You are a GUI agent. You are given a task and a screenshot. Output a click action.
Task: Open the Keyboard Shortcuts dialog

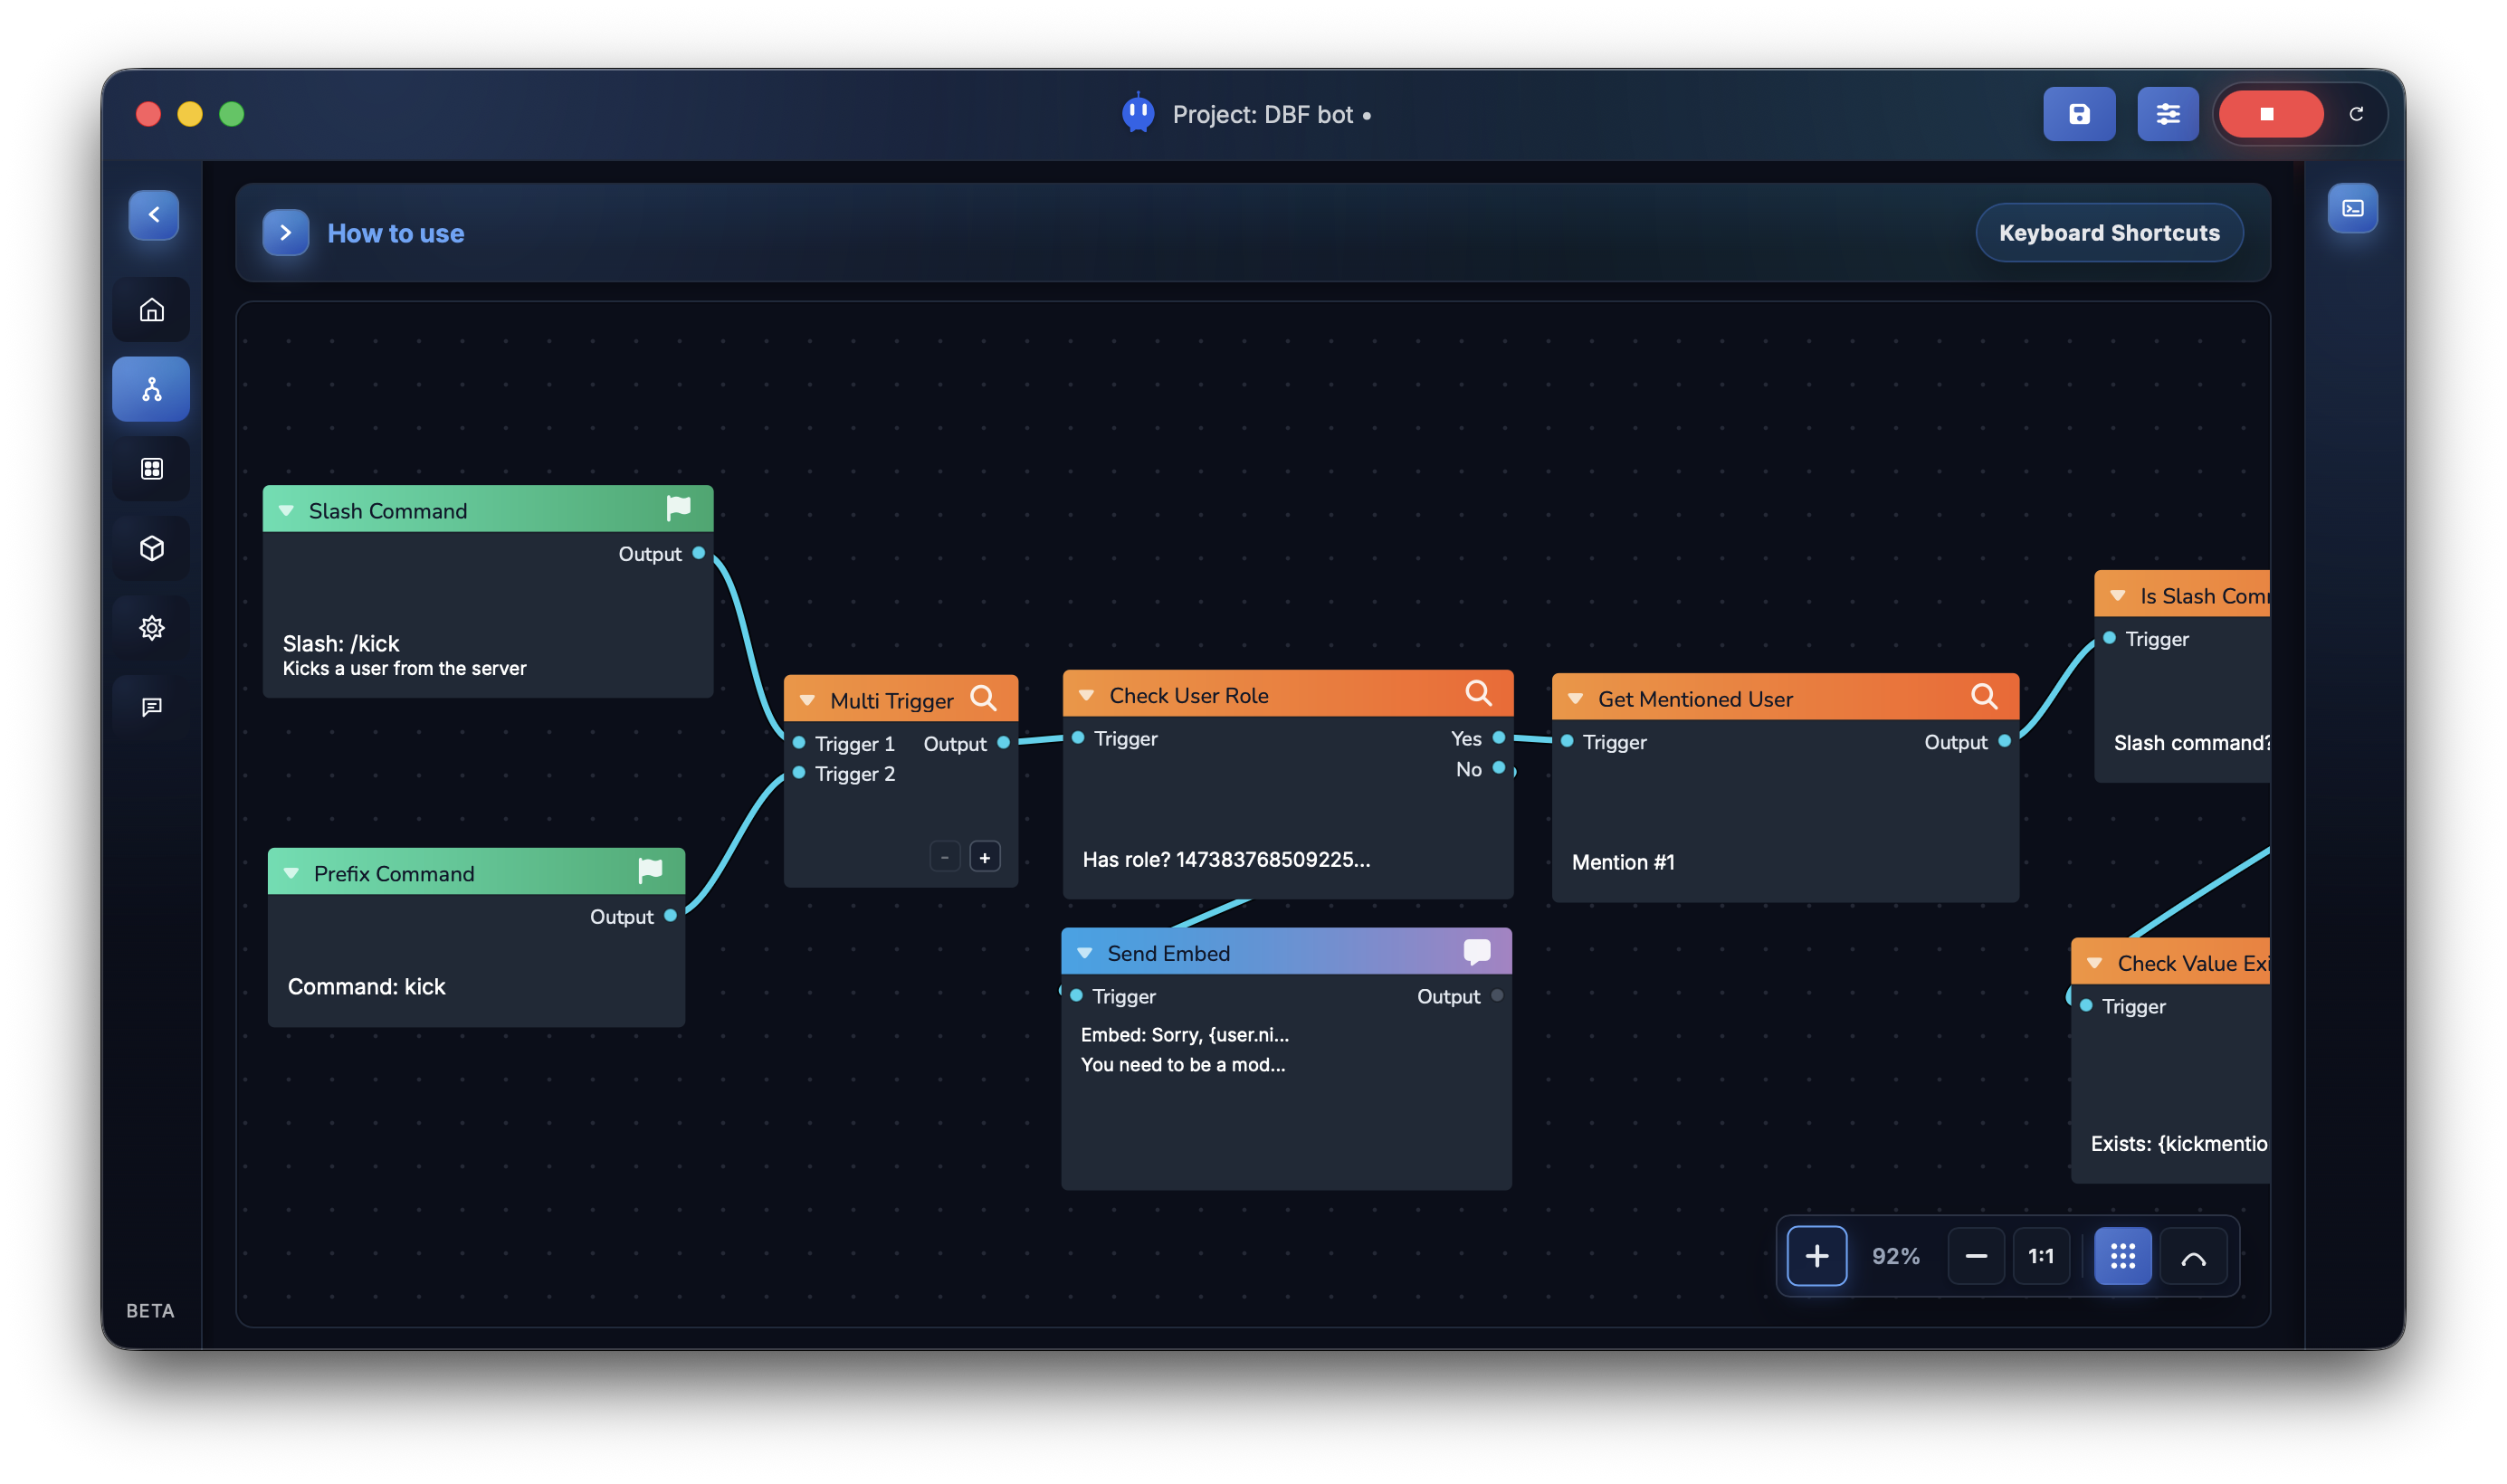pos(2109,232)
